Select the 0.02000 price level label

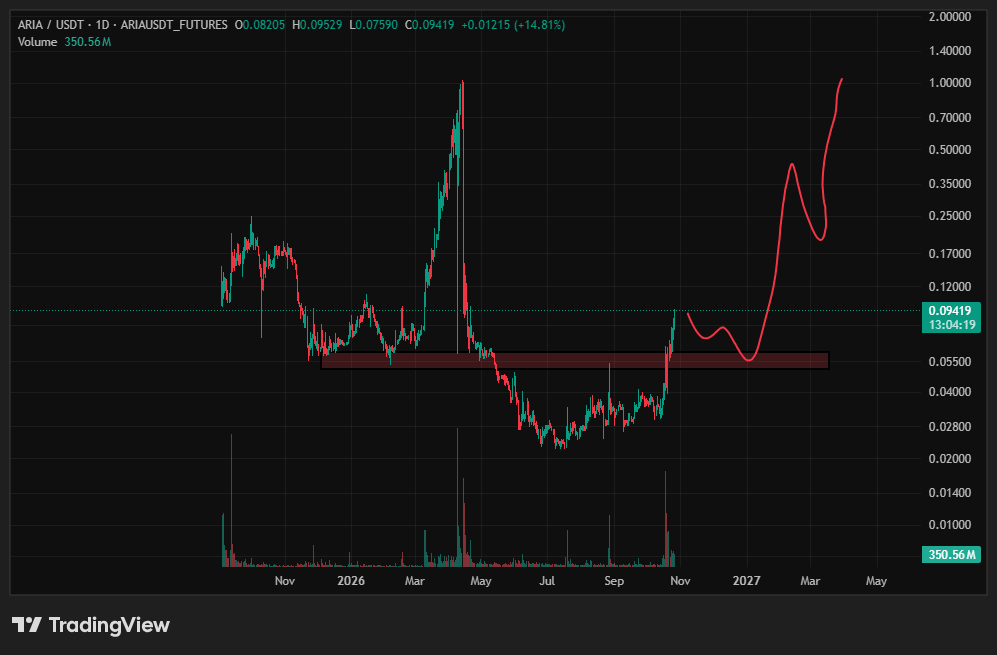[950, 458]
